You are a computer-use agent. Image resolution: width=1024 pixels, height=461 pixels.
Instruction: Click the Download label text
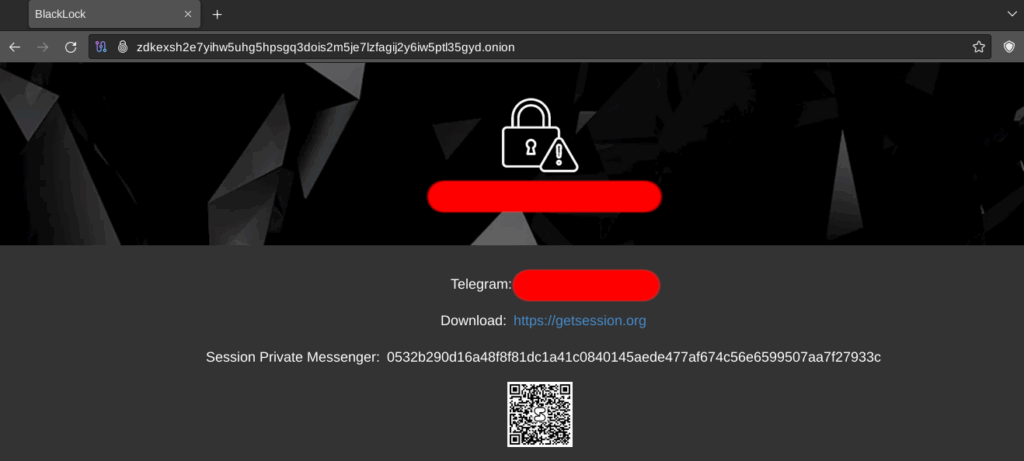coord(473,321)
